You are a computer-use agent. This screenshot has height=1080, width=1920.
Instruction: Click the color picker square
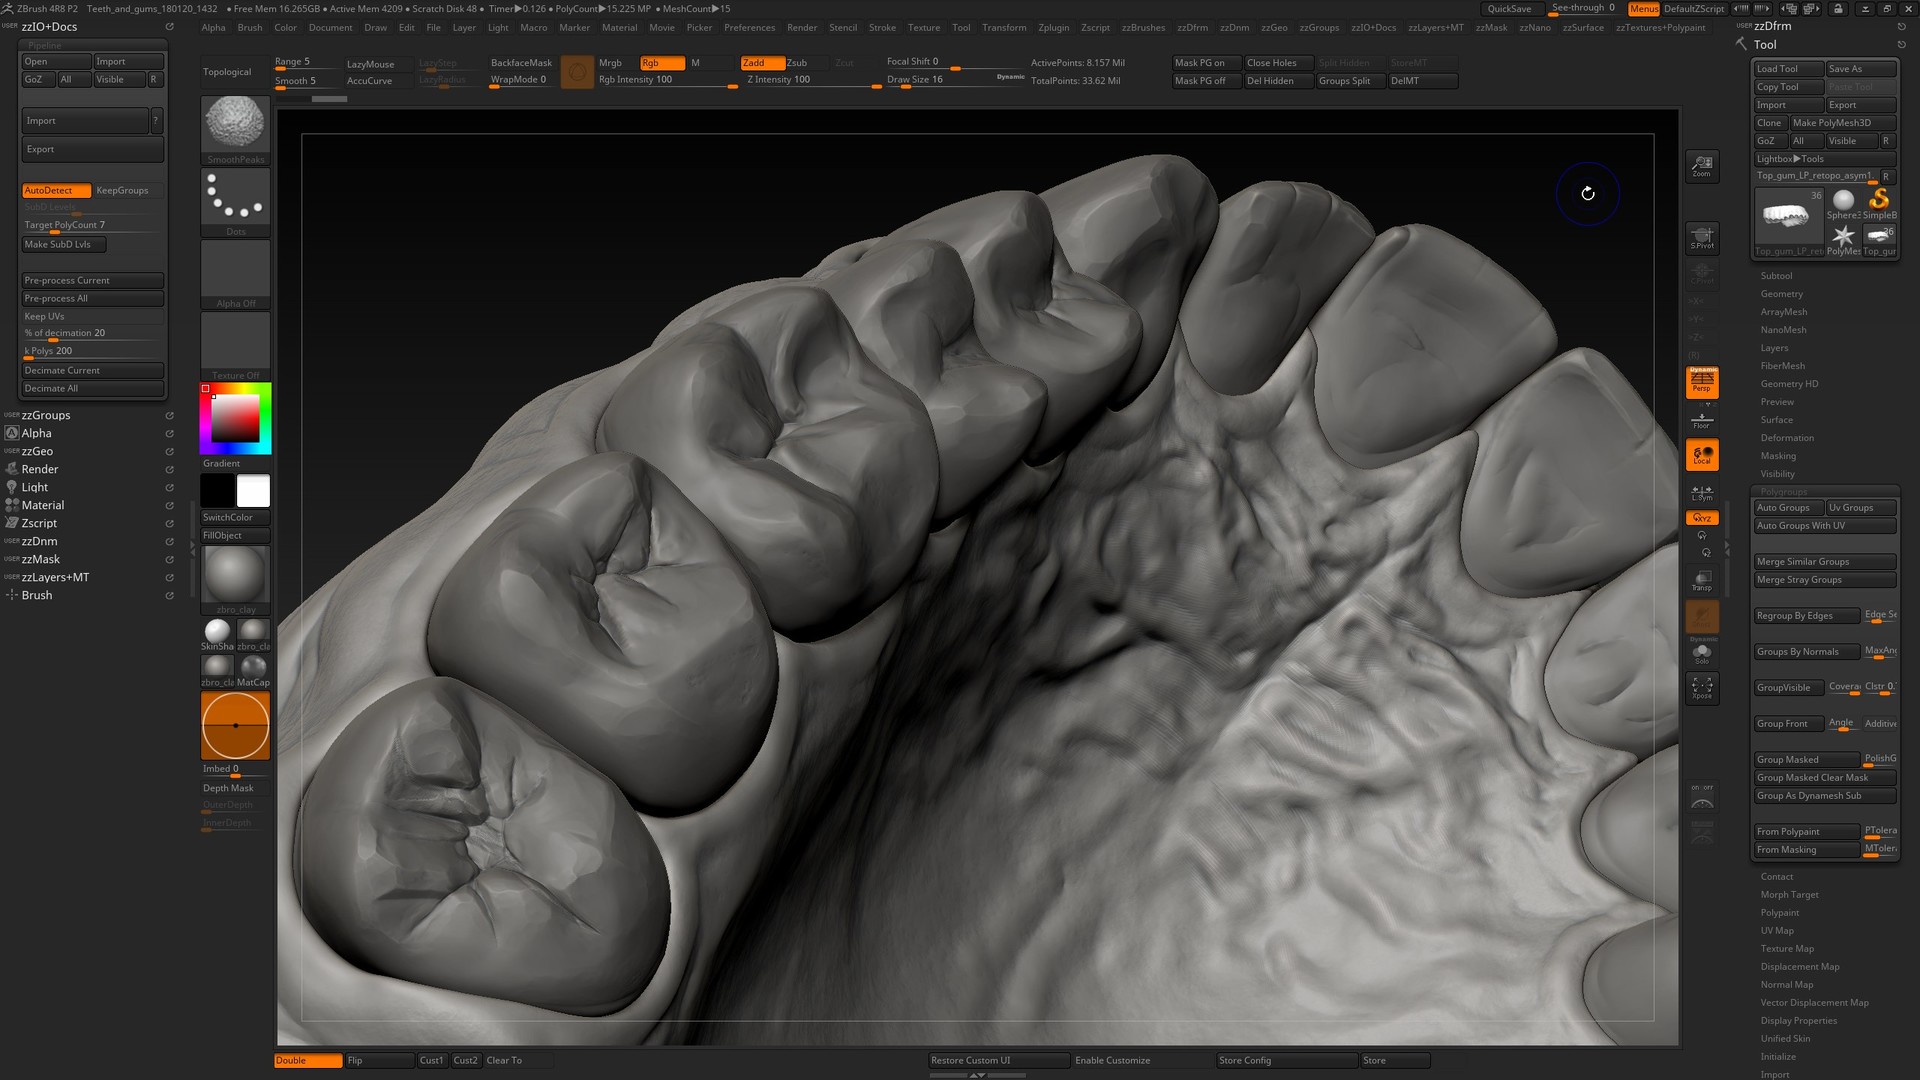click(x=235, y=419)
